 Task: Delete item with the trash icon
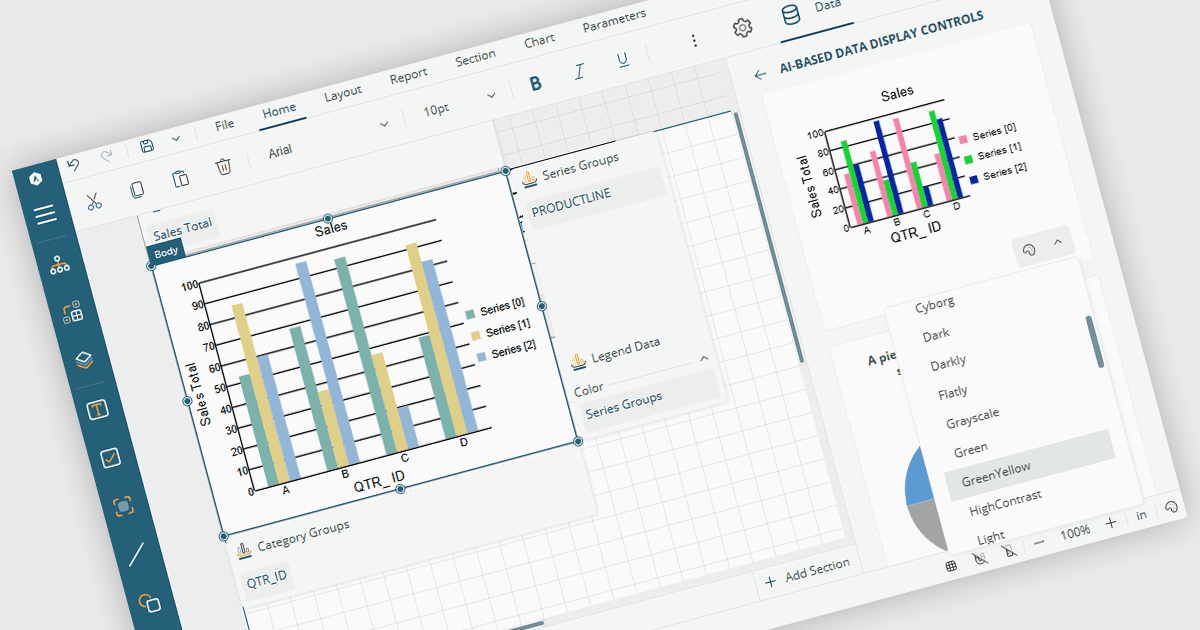(x=224, y=166)
